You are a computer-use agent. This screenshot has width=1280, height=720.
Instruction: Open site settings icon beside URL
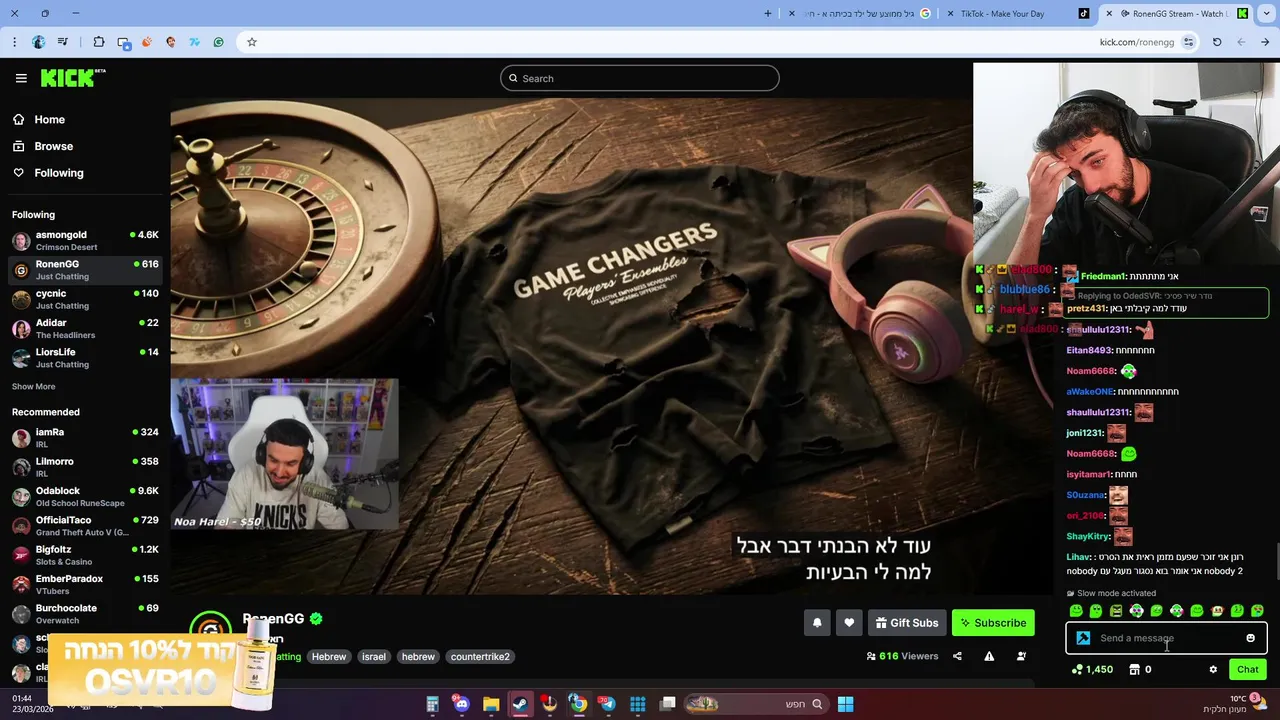coord(1188,42)
